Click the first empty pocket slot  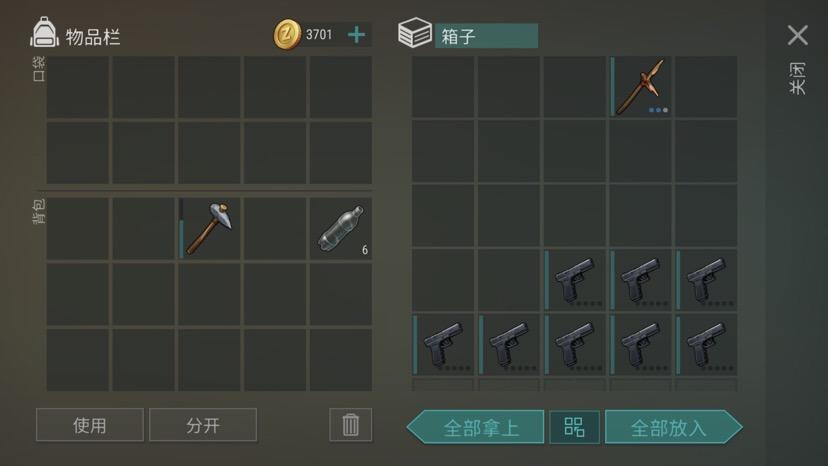(x=78, y=87)
